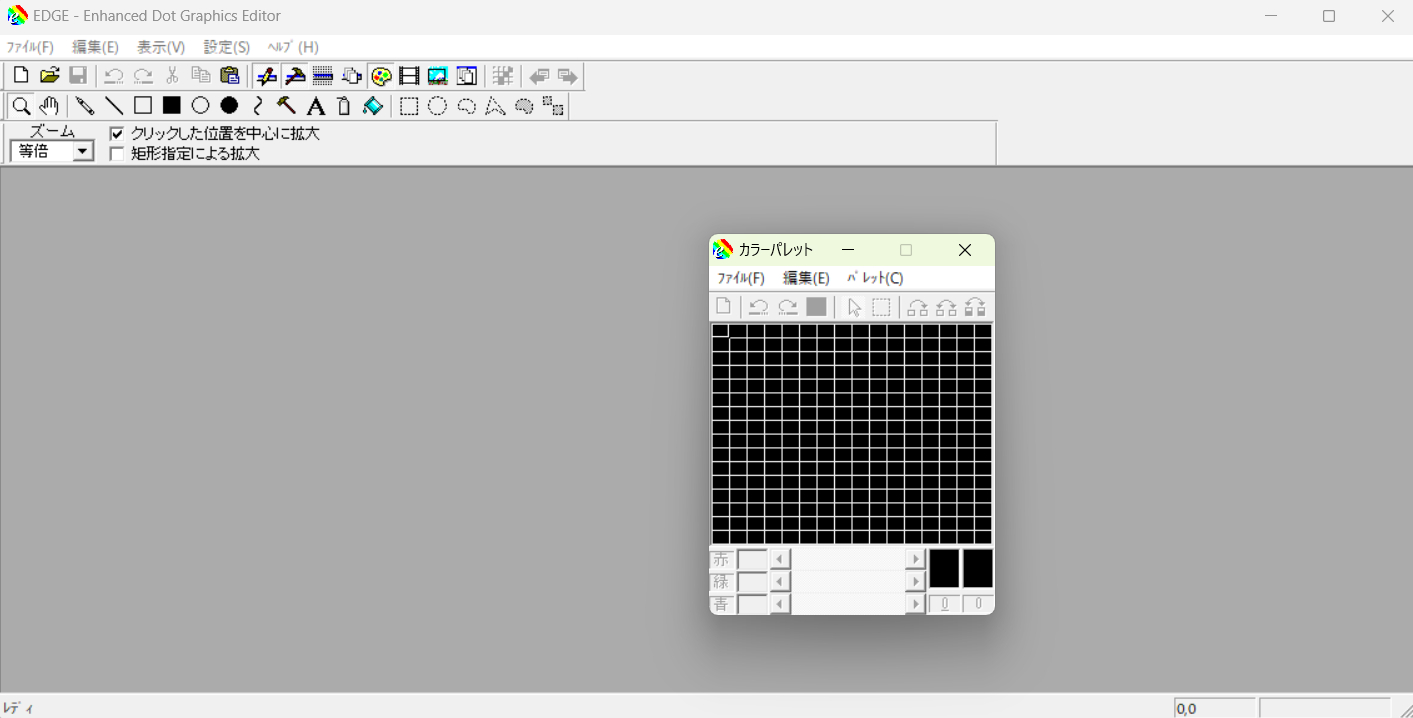Select the Line tool
This screenshot has width=1413, height=718.
(114, 106)
